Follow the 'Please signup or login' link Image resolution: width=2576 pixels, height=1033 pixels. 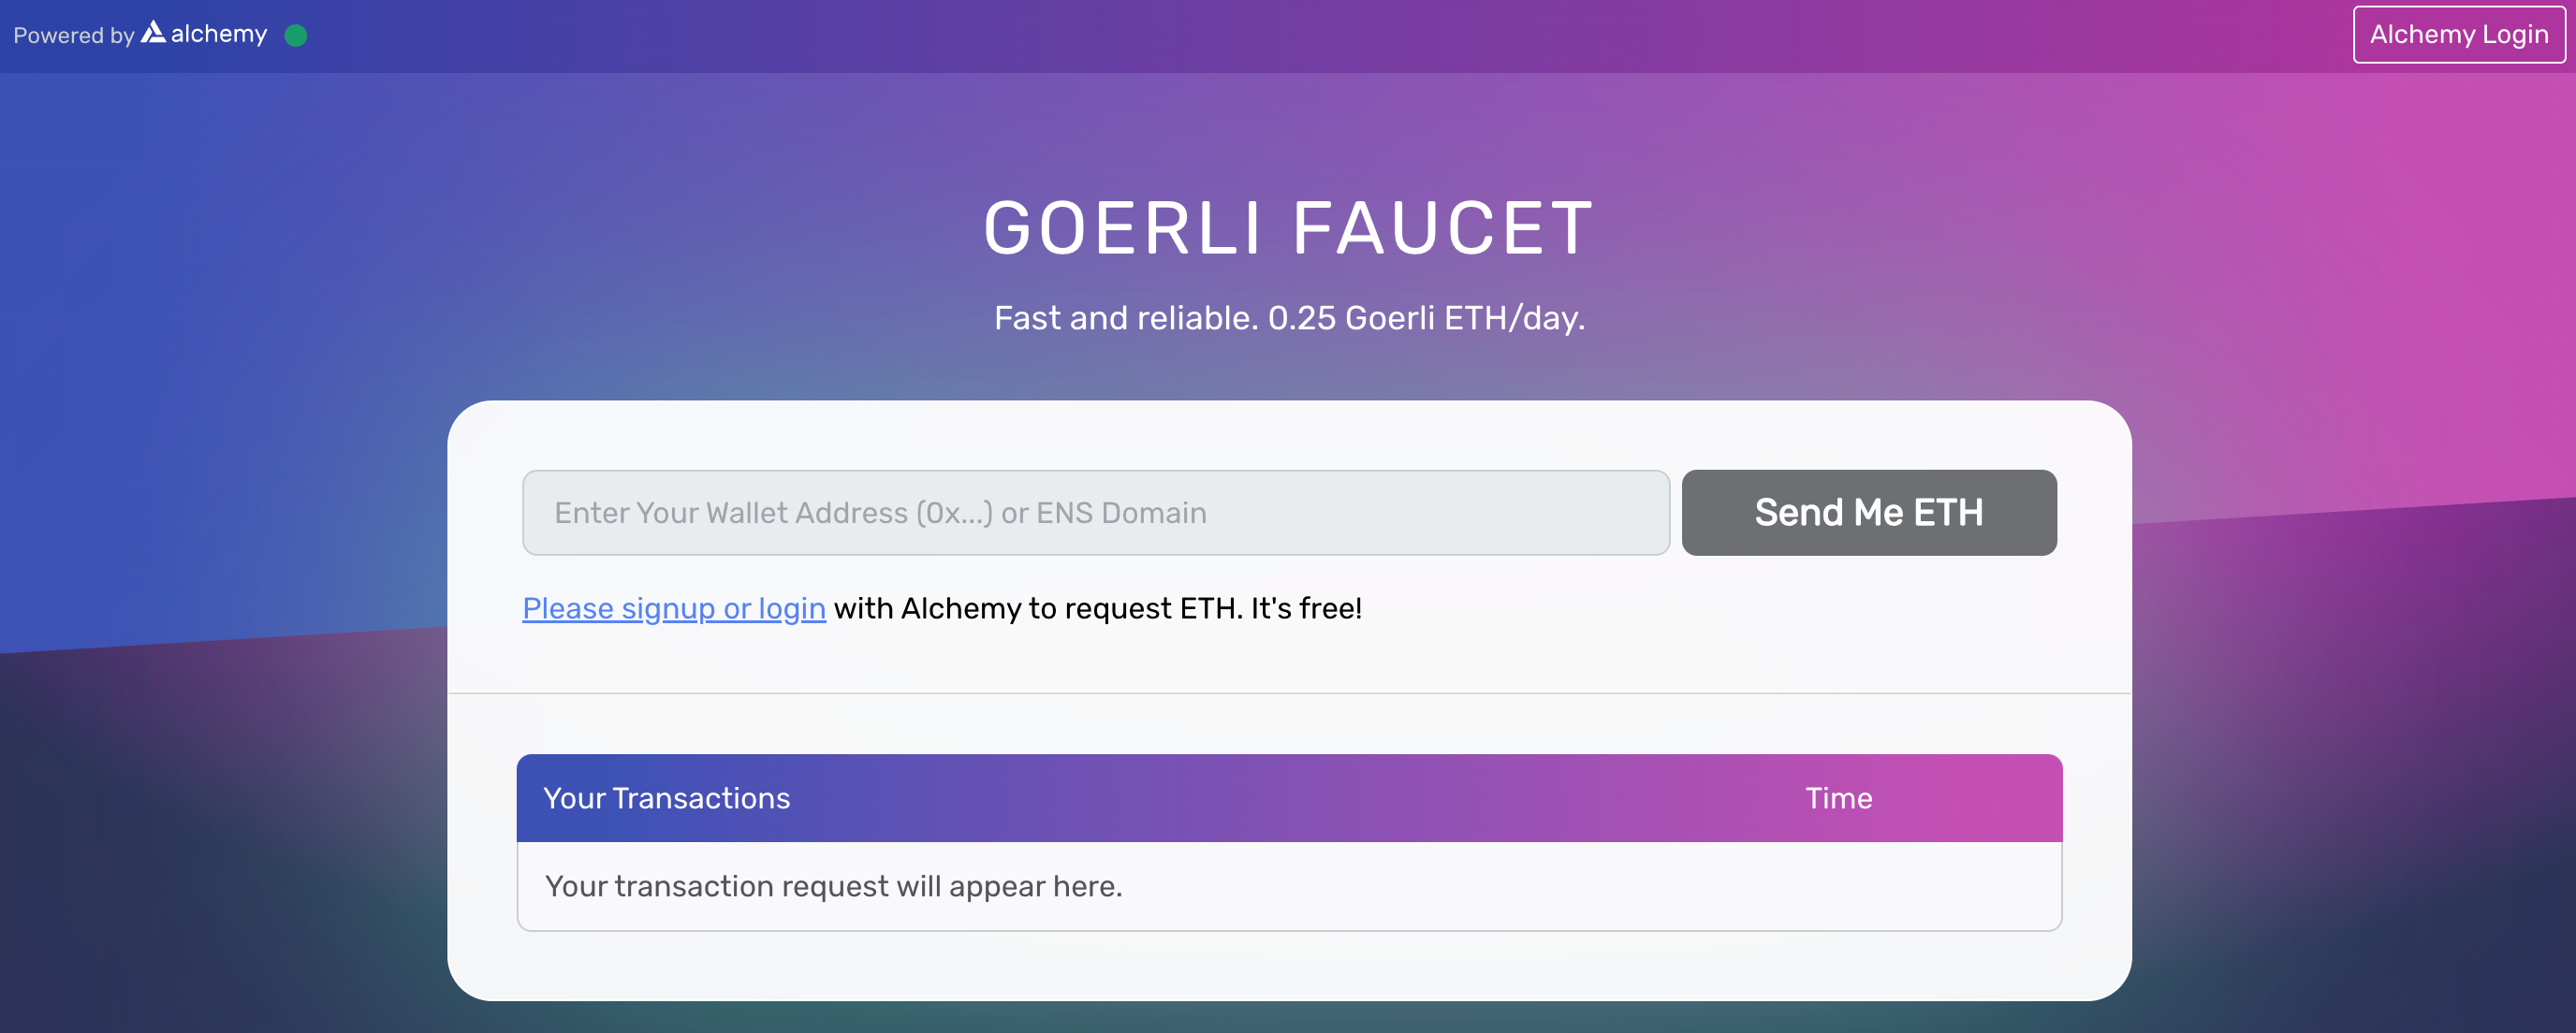(x=673, y=608)
